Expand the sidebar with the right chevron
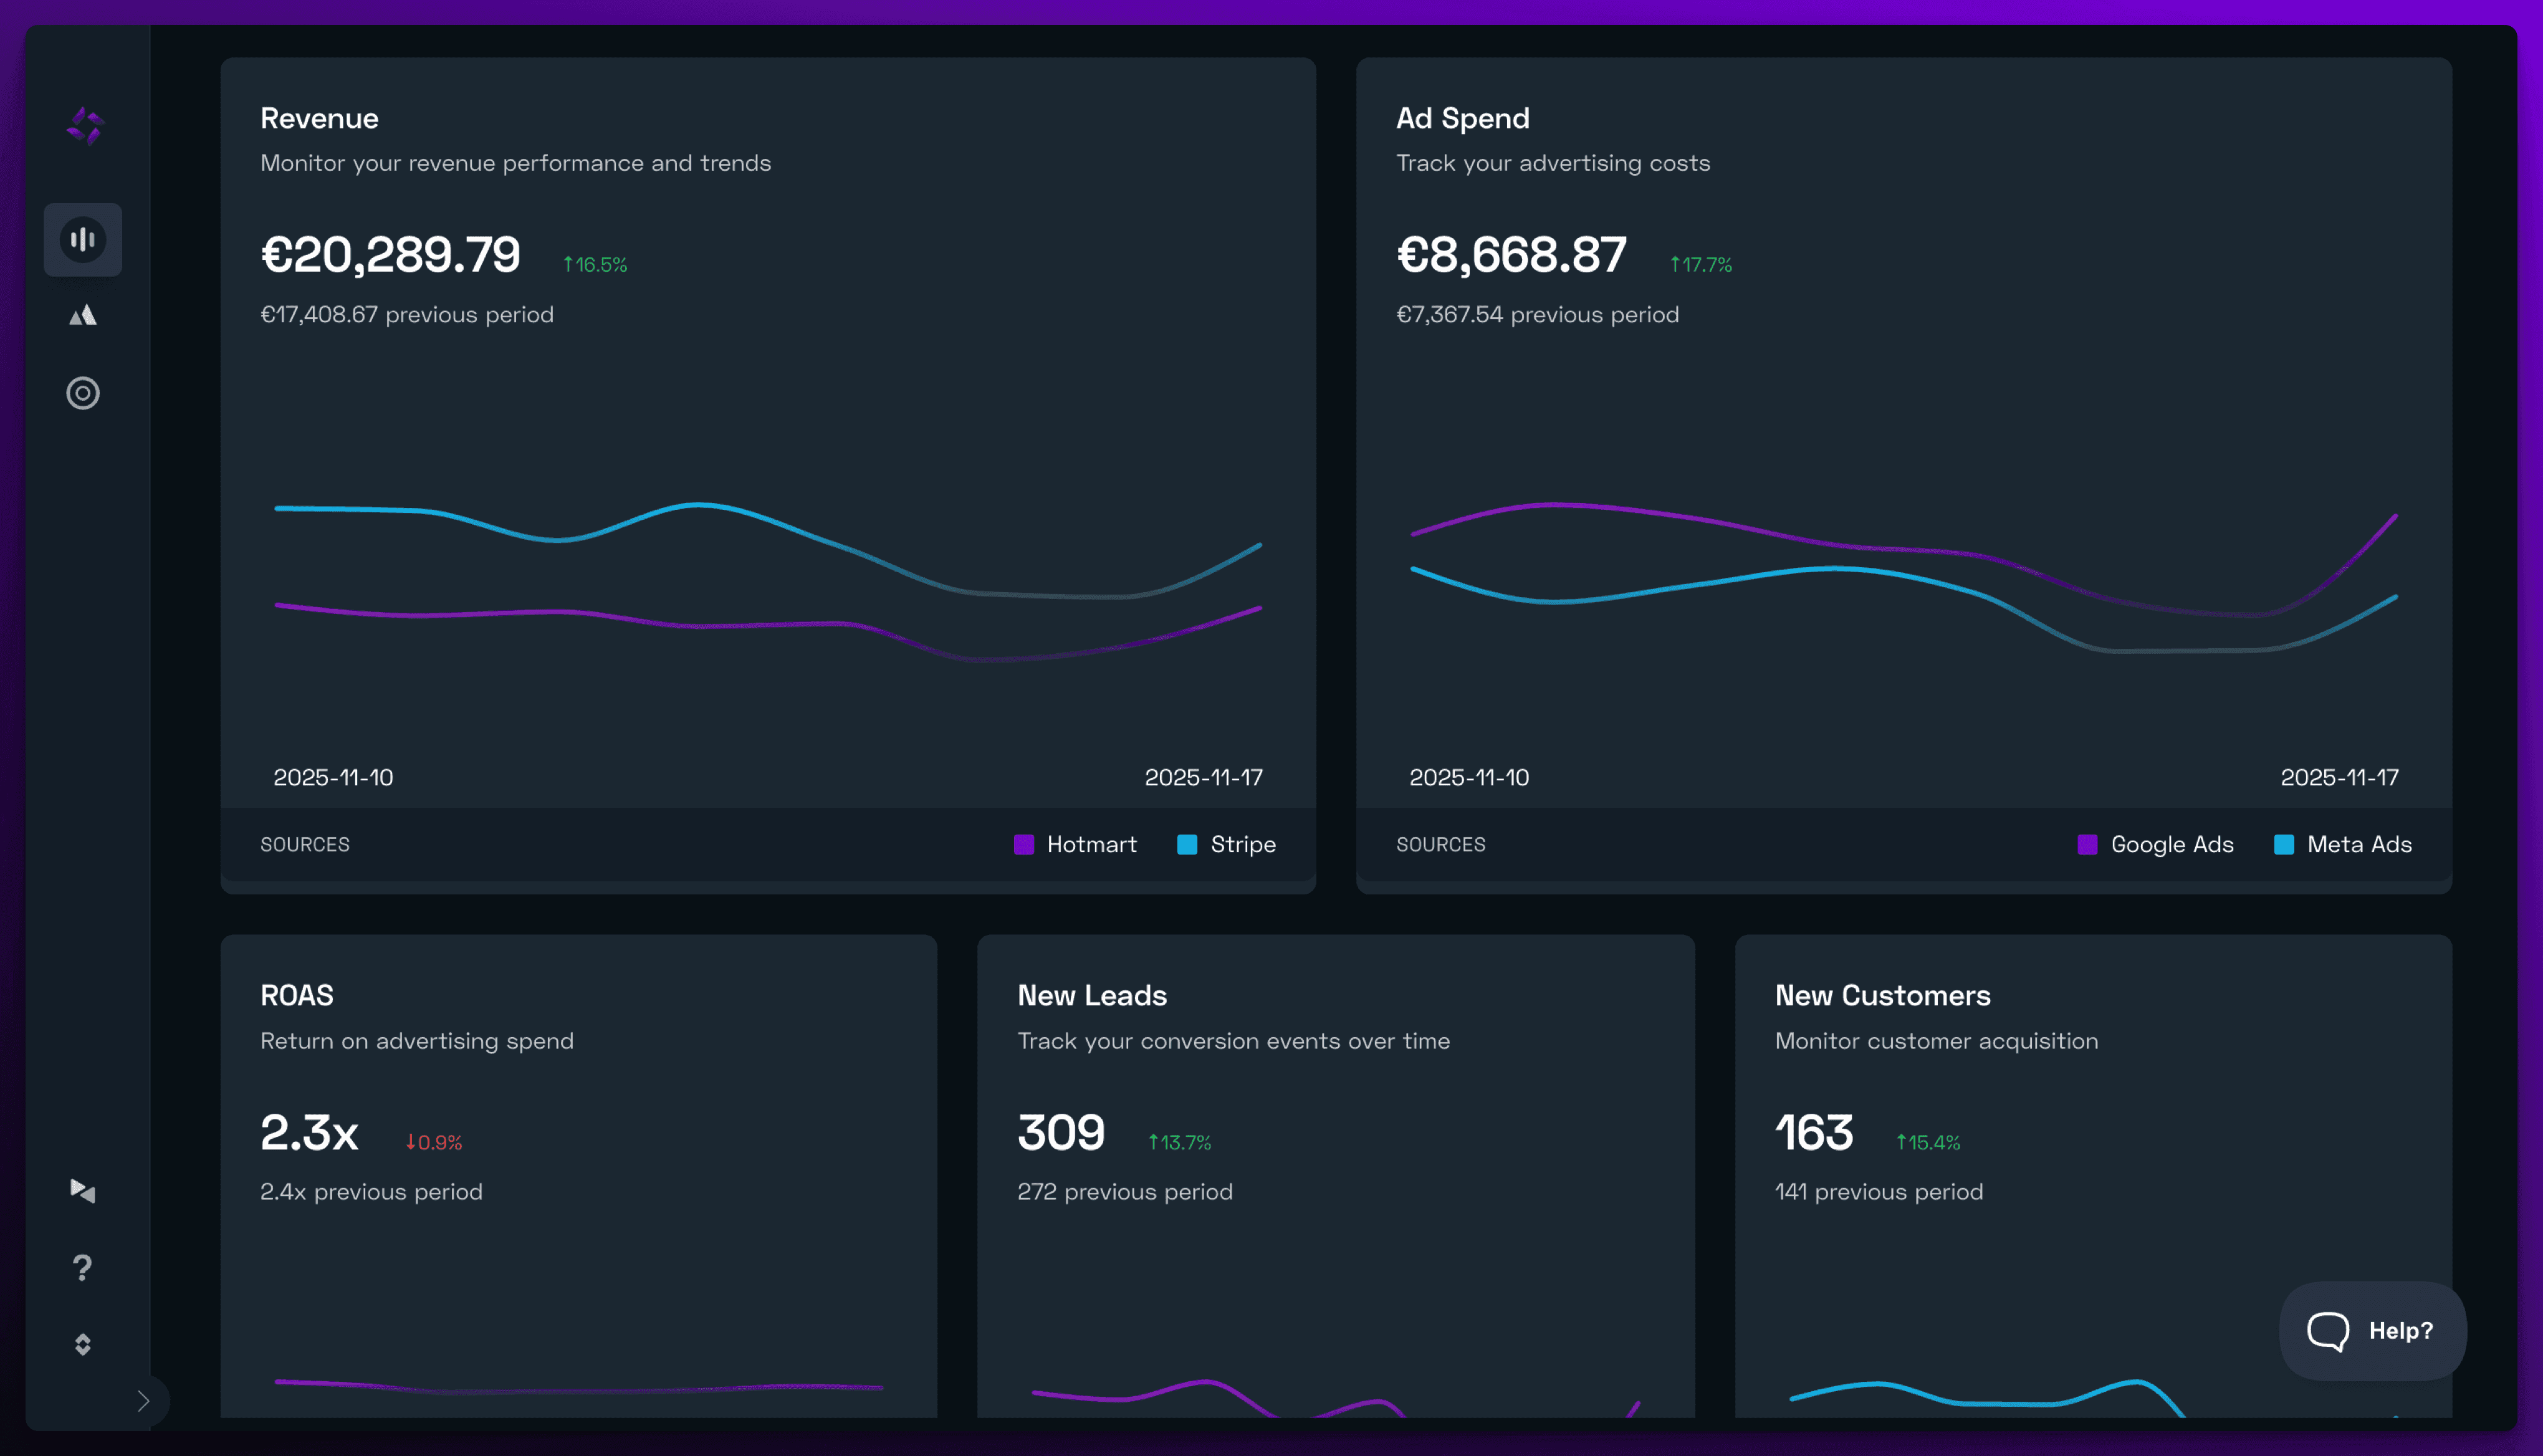Image resolution: width=2543 pixels, height=1456 pixels. [x=143, y=1401]
